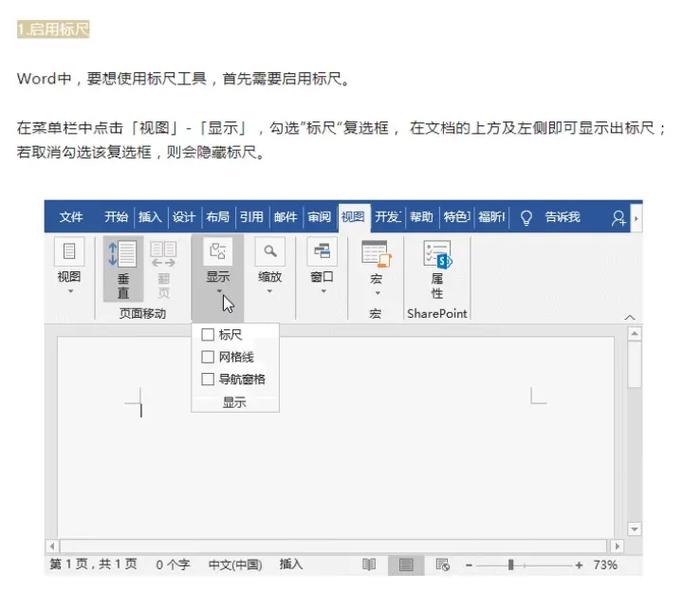Switch to the 审阅 Review tab
683x593 pixels.
(x=319, y=217)
